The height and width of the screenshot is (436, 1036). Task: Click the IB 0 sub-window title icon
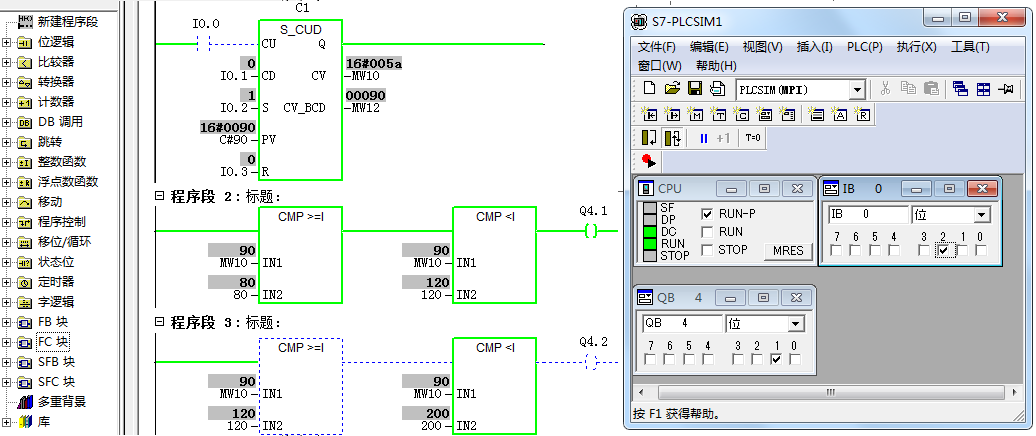click(831, 189)
